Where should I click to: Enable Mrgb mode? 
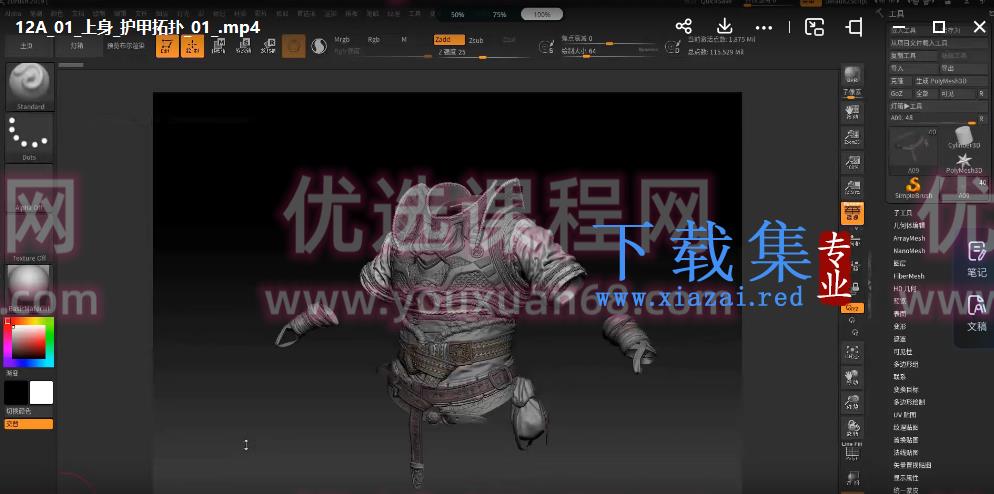pos(342,39)
